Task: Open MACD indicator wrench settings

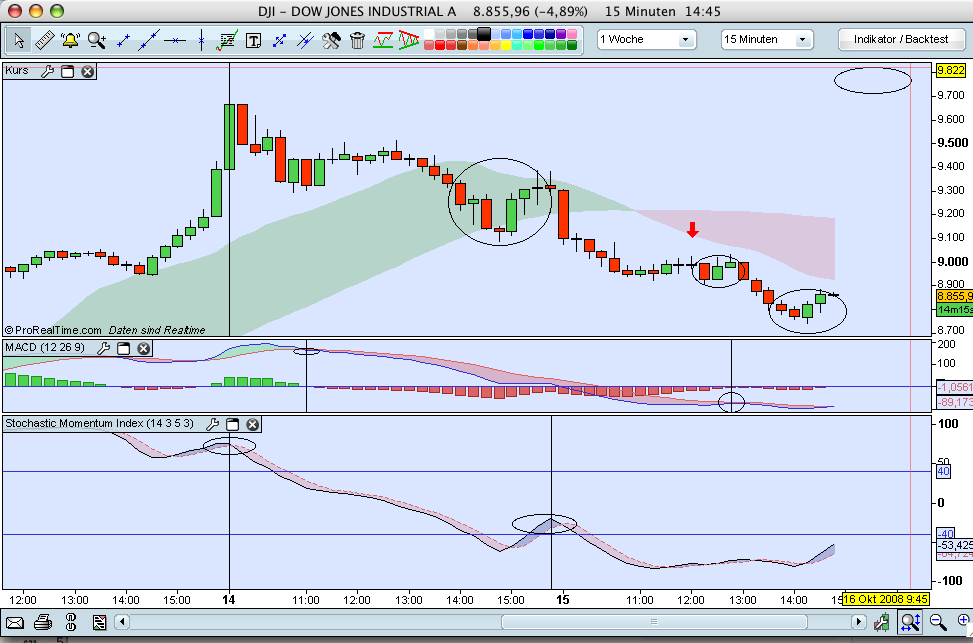Action: click(104, 348)
